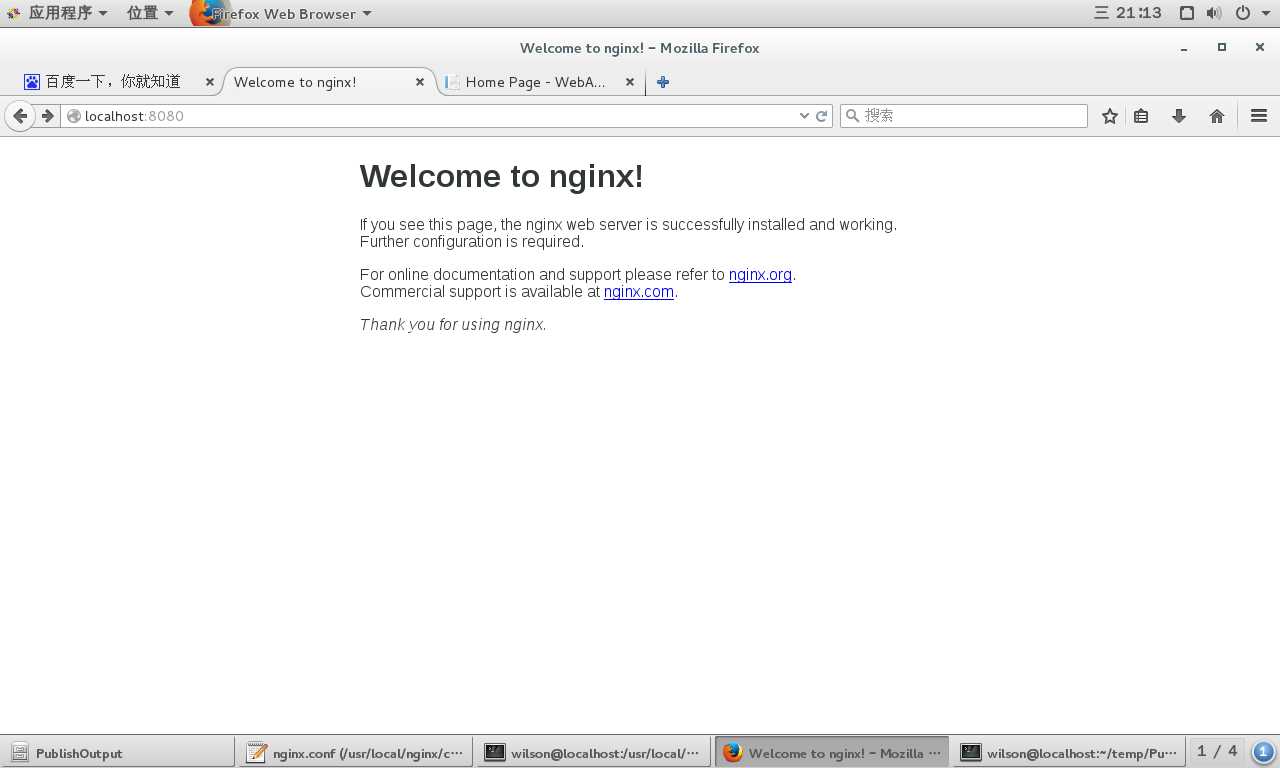
Task: Switch to wilson@localhost:/usr/local terminal
Action: [593, 753]
